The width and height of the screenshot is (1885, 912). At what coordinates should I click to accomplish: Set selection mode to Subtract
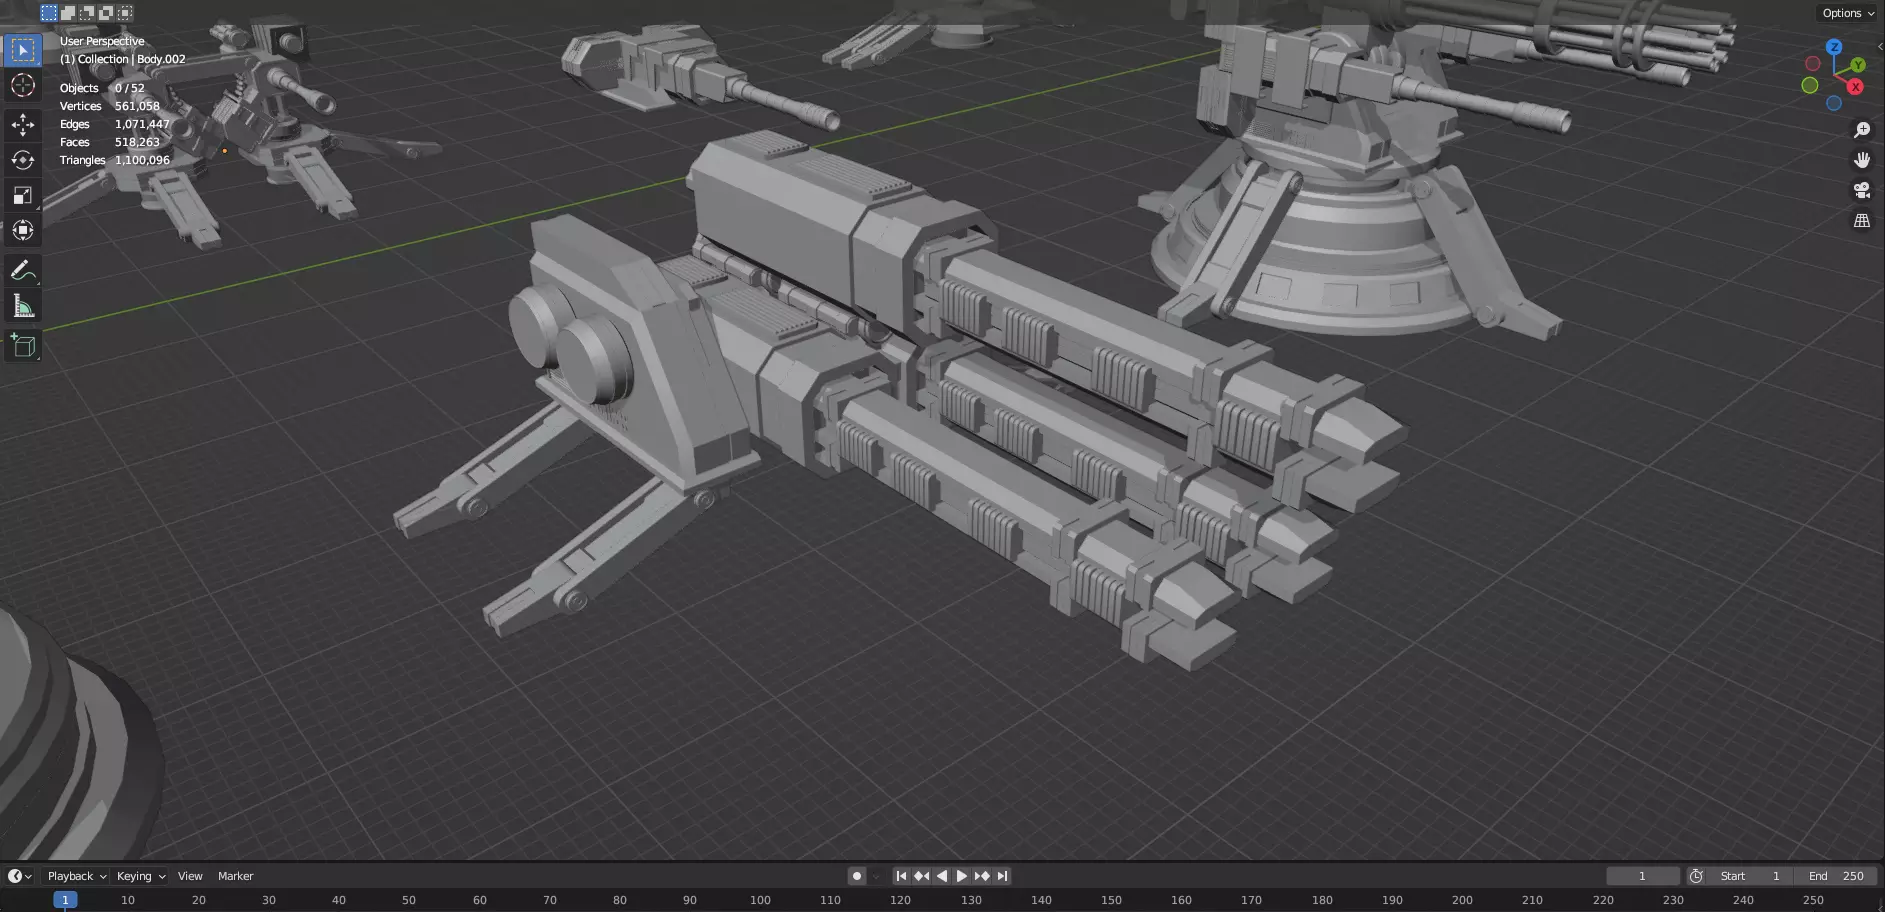[87, 13]
